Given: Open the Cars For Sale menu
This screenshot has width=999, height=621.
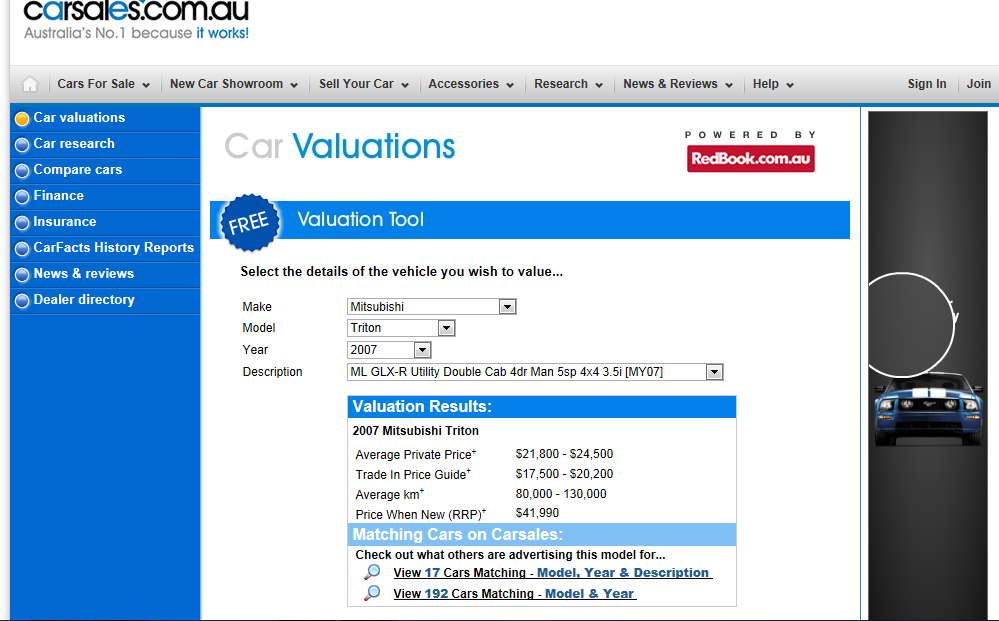Looking at the screenshot, I should 103,85.
